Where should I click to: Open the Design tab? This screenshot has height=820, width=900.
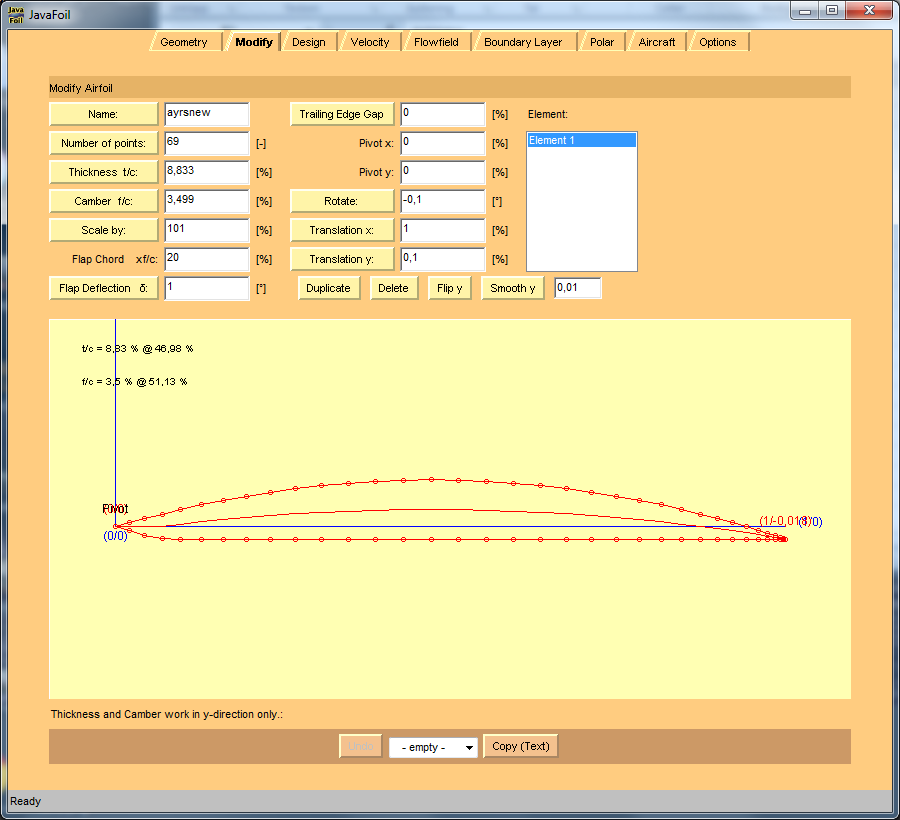click(308, 42)
